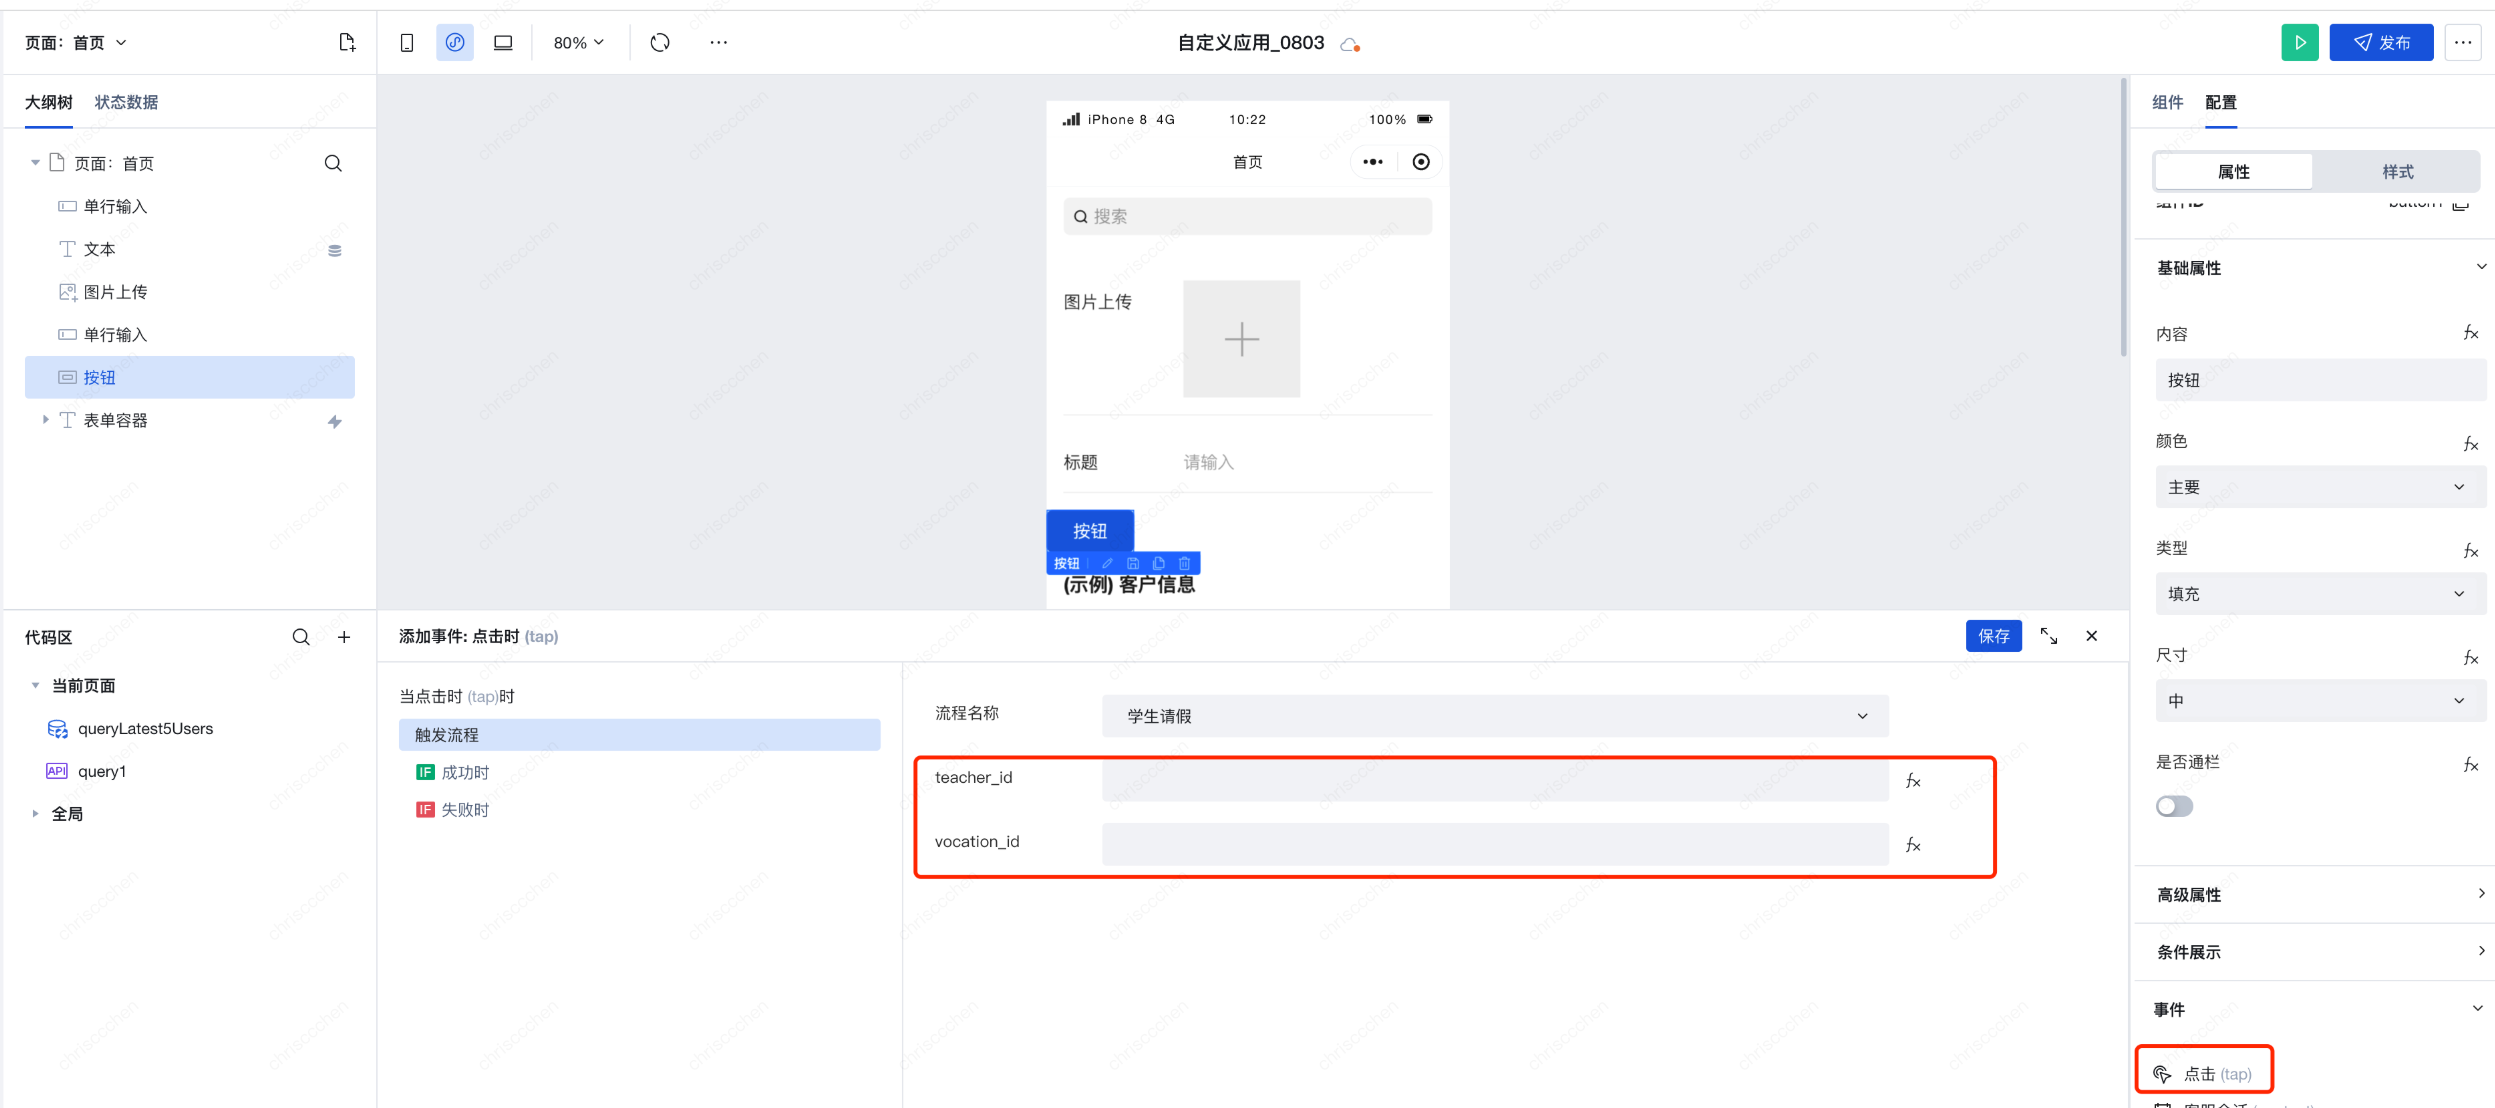Search the outline tree with magnifier icon
This screenshot has height=1108, width=2495.
(x=333, y=163)
